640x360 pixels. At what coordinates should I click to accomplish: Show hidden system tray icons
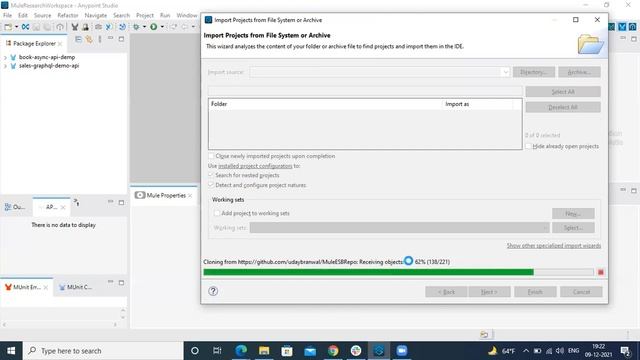[526, 351]
